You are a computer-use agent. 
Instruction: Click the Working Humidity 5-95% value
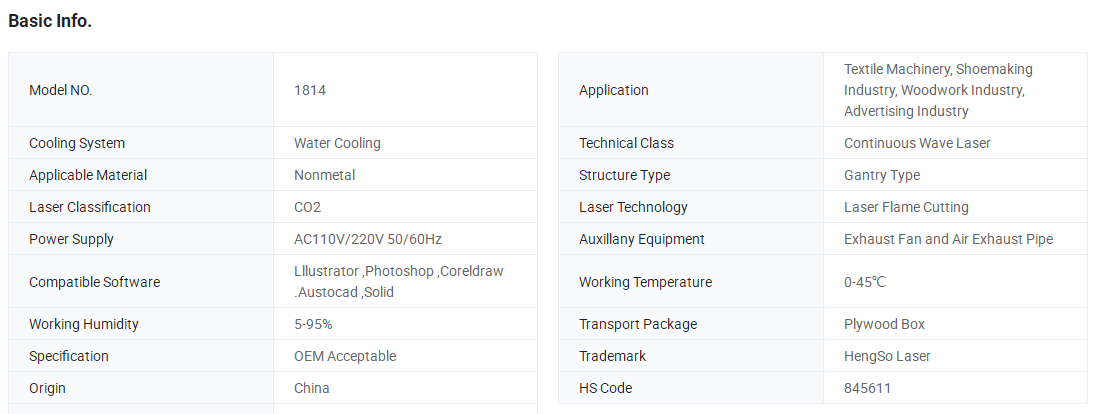pyautogui.click(x=313, y=324)
